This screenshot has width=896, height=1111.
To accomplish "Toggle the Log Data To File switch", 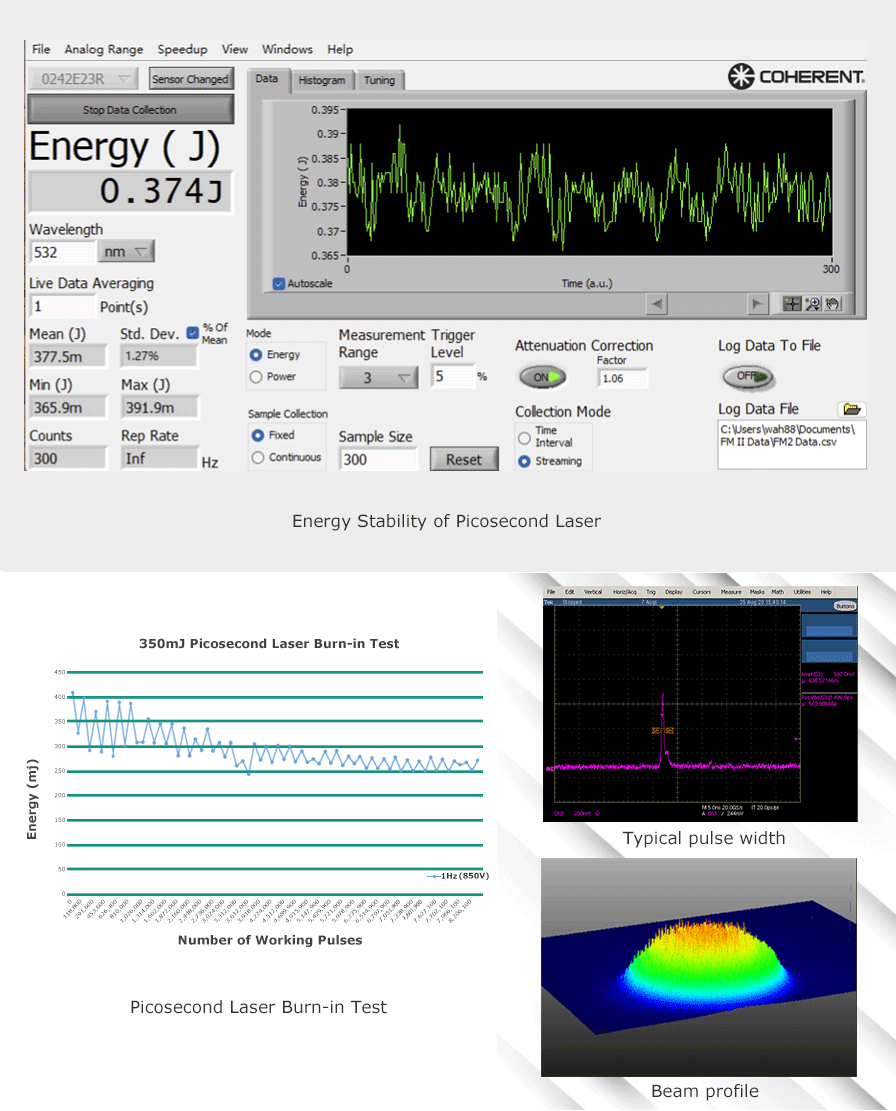I will point(748,377).
